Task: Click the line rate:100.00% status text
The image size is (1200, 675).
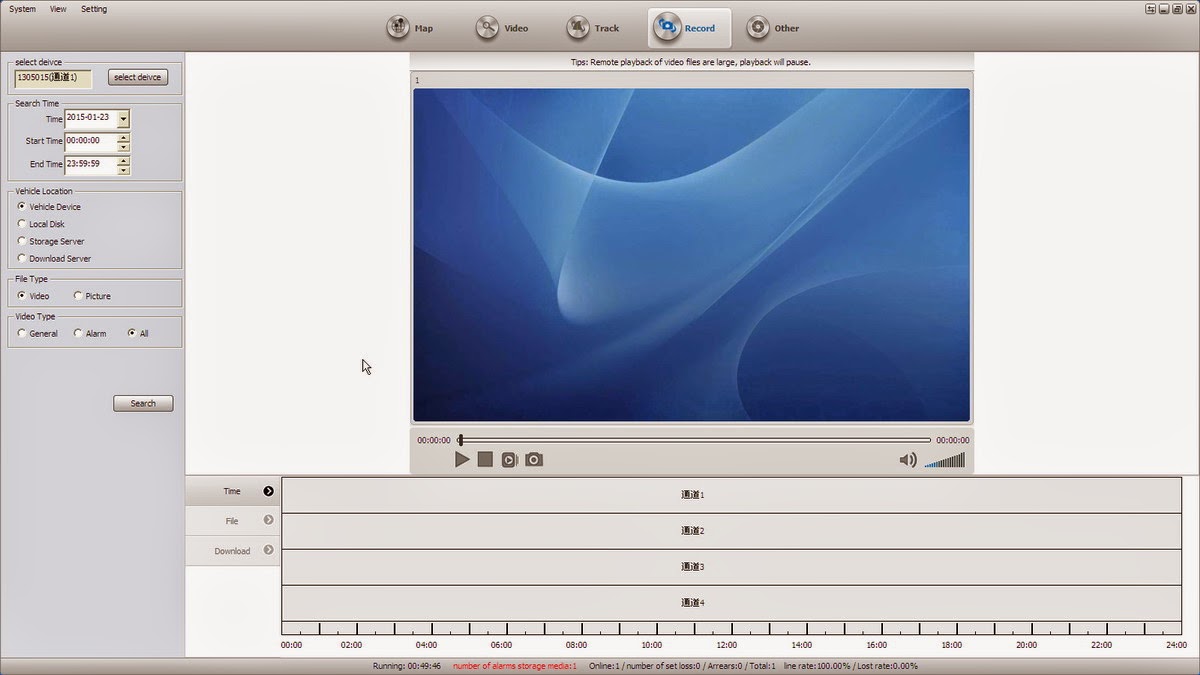Action: pyautogui.click(x=817, y=666)
